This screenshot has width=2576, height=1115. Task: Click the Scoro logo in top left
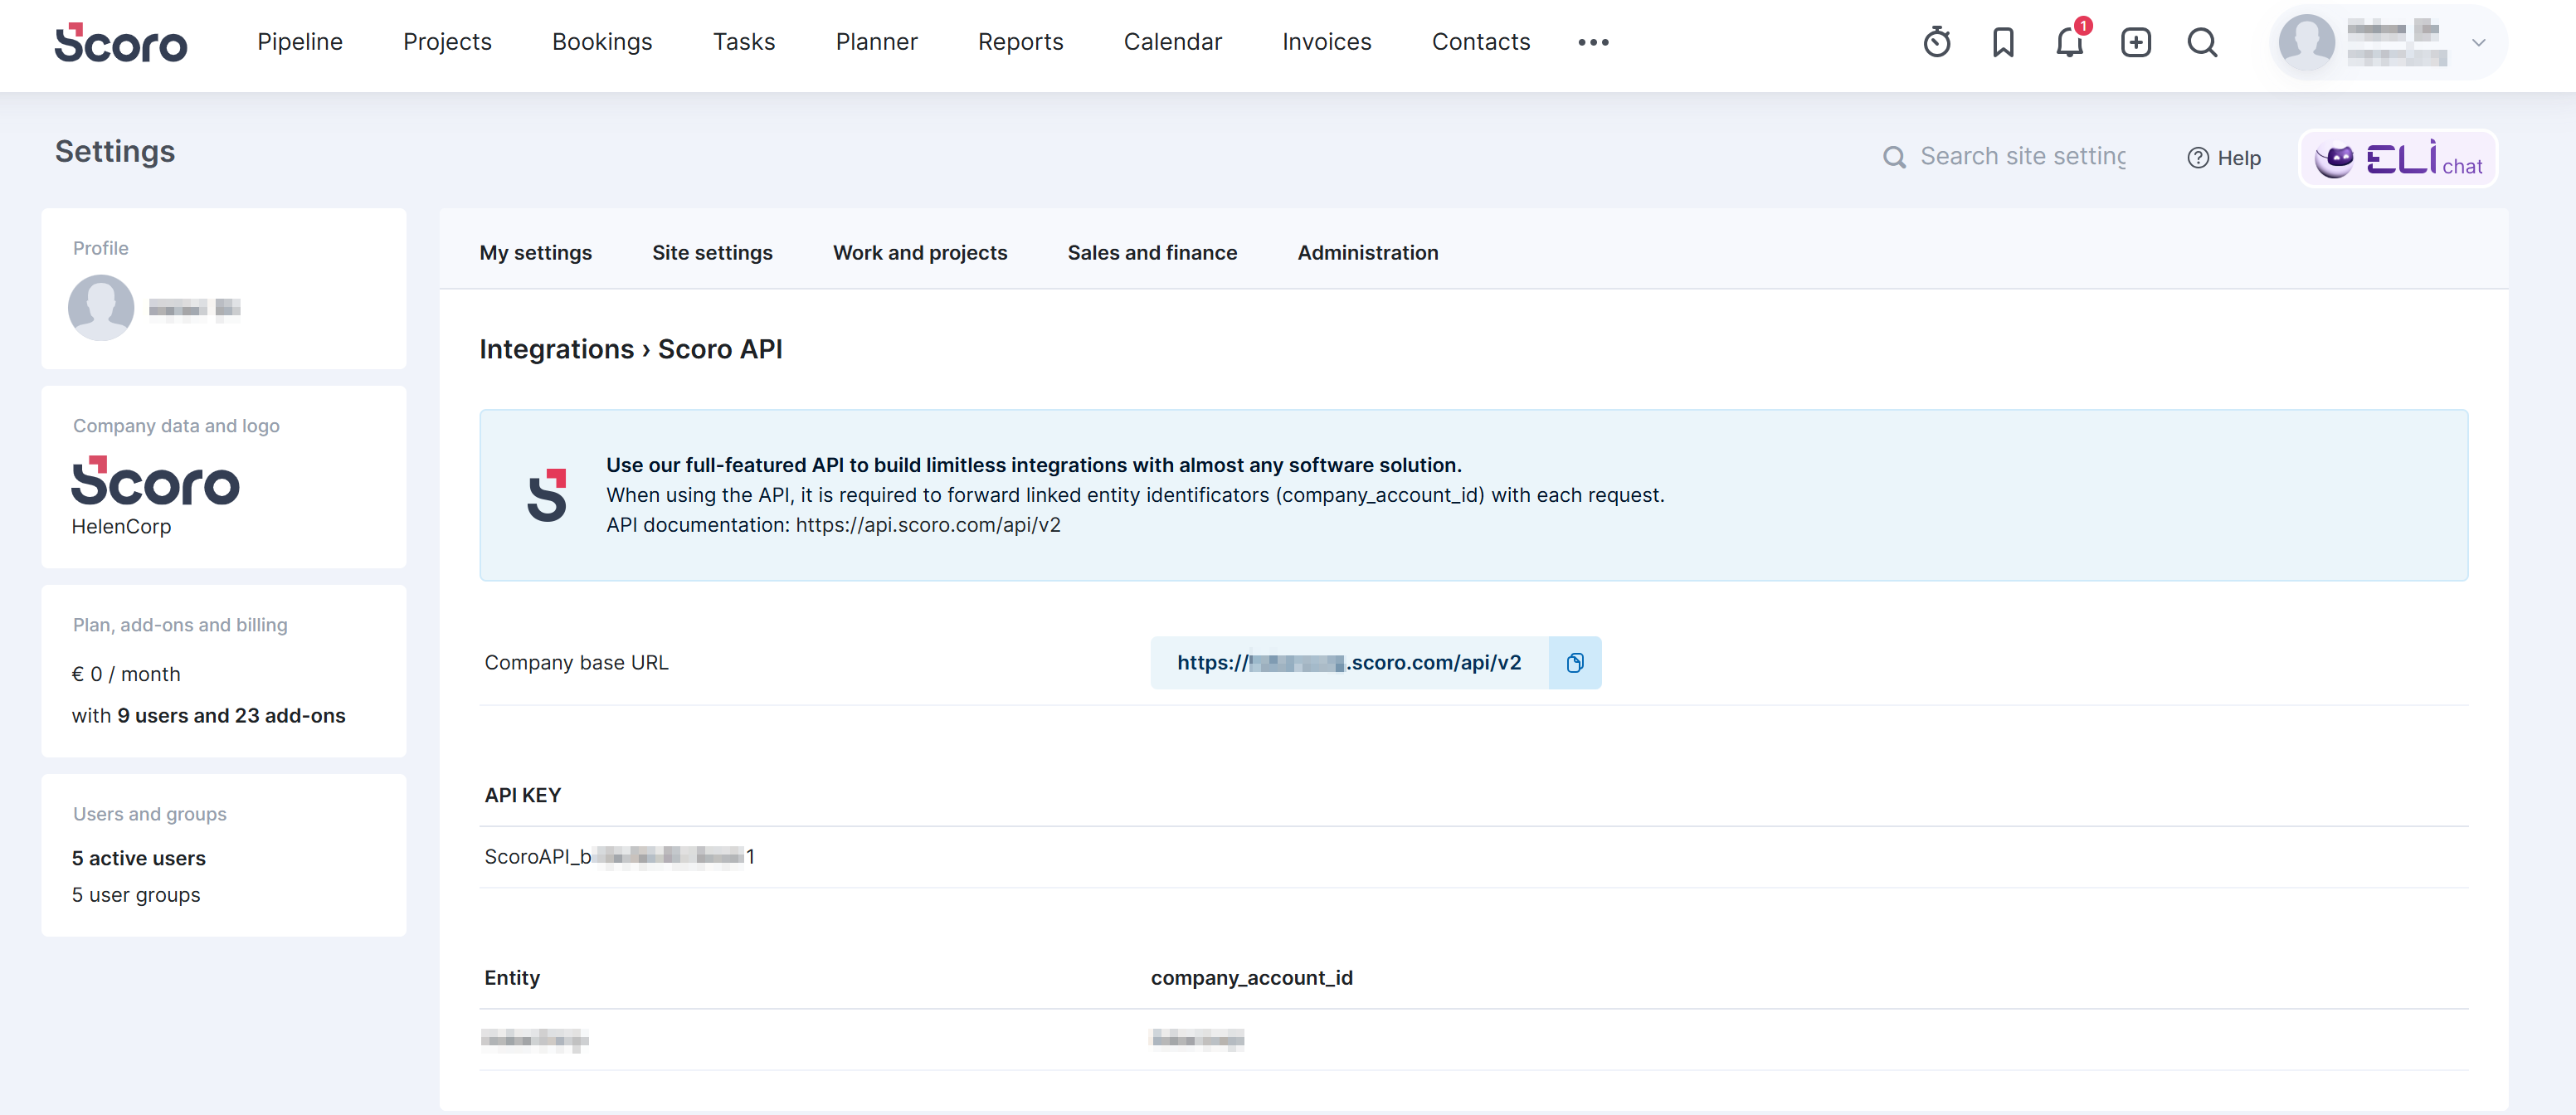pos(124,42)
